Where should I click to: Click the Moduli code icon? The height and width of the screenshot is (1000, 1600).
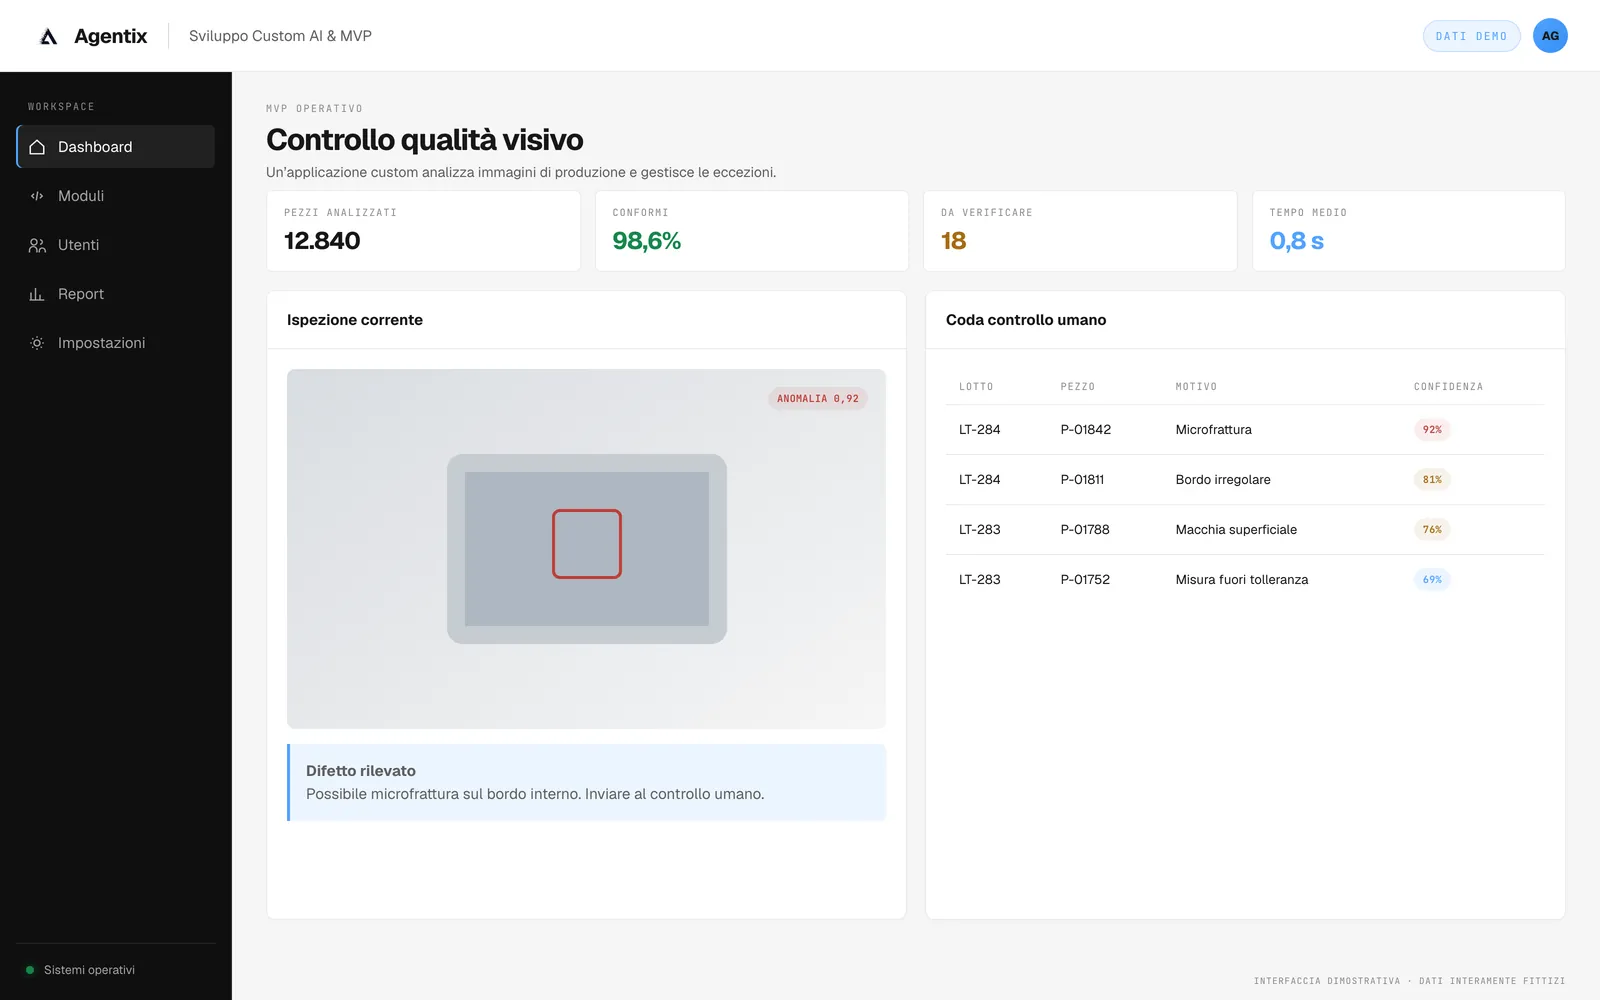pyautogui.click(x=37, y=196)
